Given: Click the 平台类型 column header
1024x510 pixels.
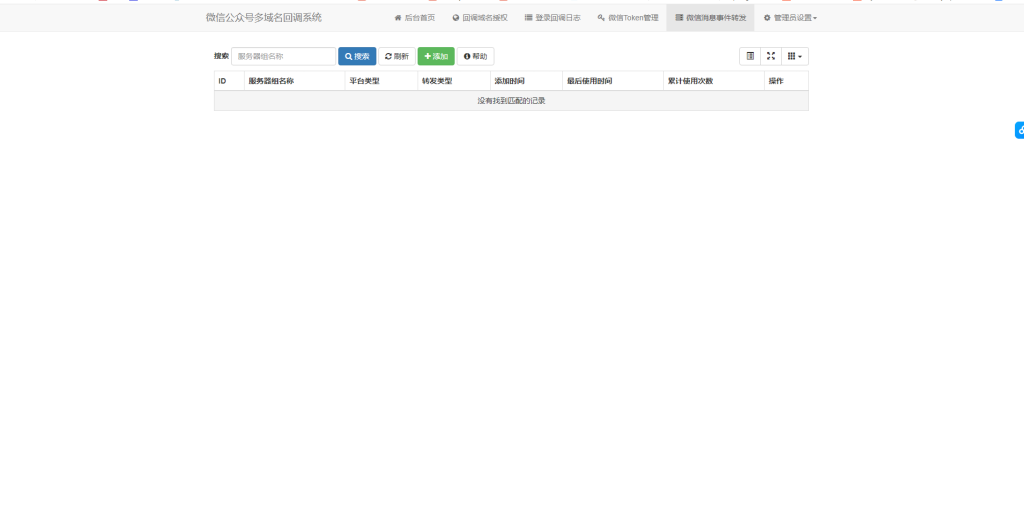Looking at the screenshot, I should click(x=381, y=81).
